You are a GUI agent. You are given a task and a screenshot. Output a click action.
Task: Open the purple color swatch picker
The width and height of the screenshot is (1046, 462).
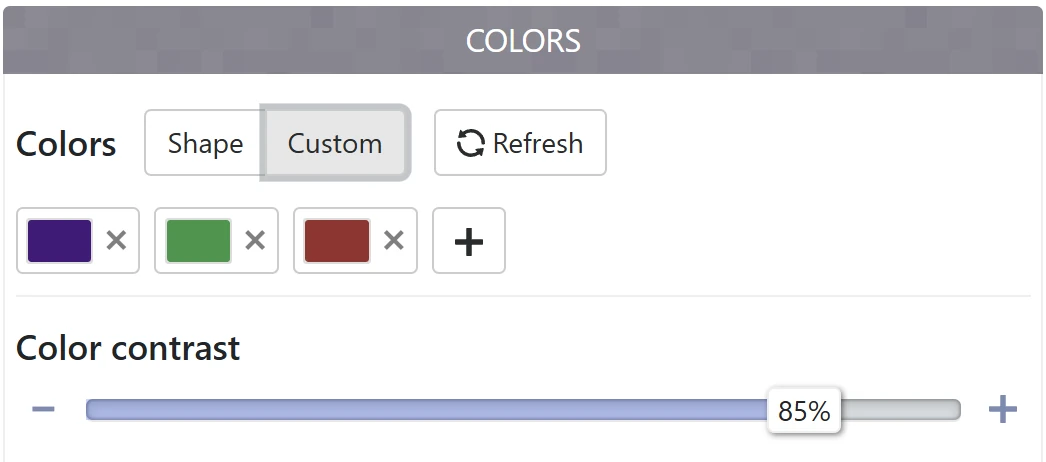coord(59,241)
